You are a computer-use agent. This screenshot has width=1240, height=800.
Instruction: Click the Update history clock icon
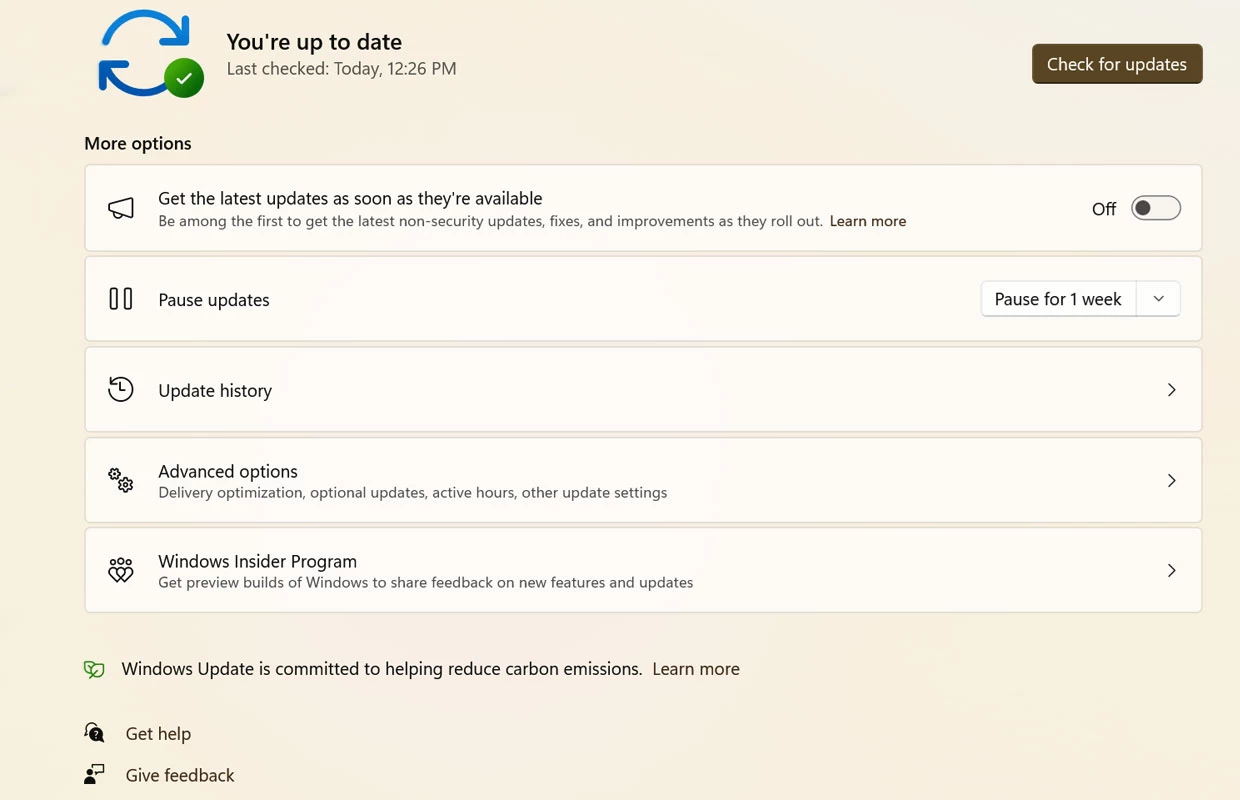click(x=121, y=390)
